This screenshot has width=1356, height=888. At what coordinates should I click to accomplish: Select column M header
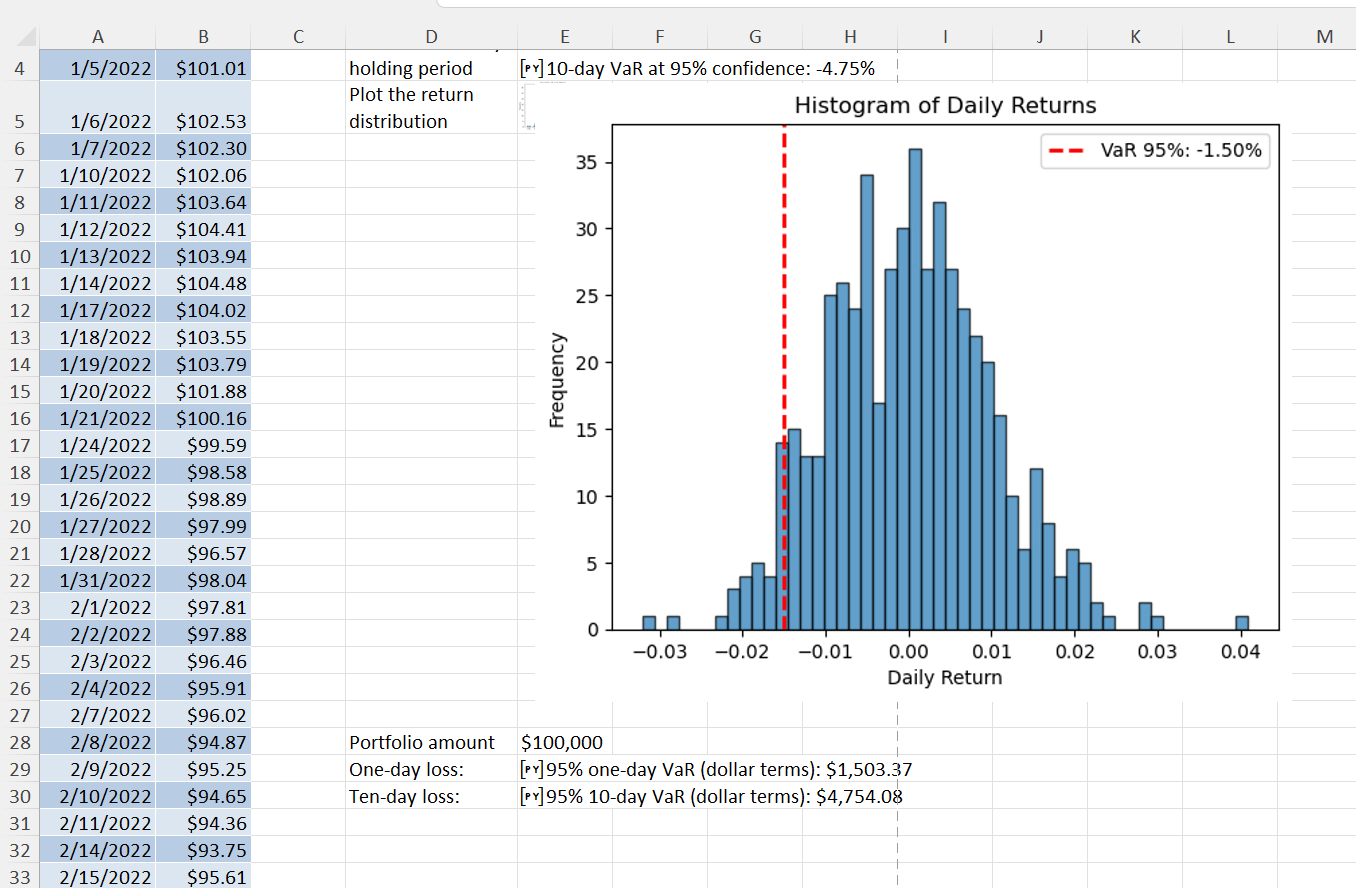1324,37
